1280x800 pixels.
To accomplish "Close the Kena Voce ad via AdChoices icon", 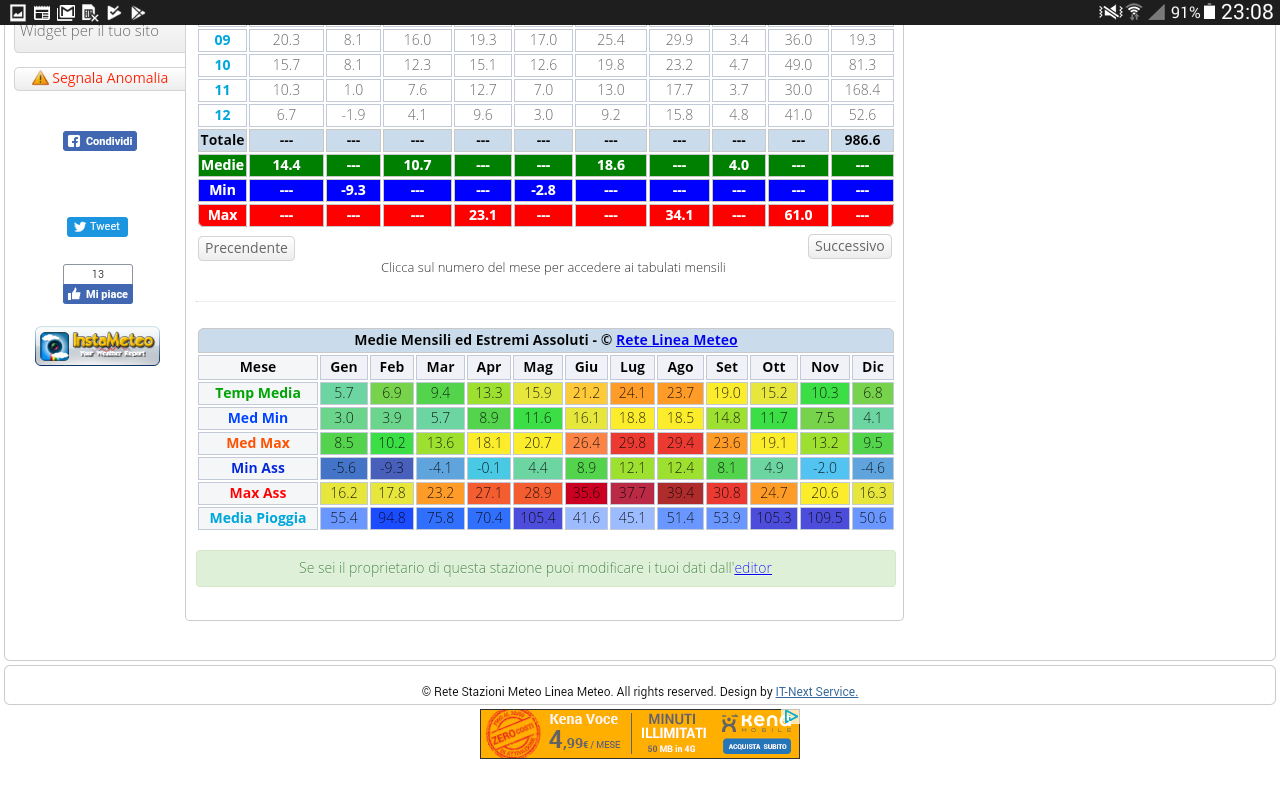I will click(790, 717).
